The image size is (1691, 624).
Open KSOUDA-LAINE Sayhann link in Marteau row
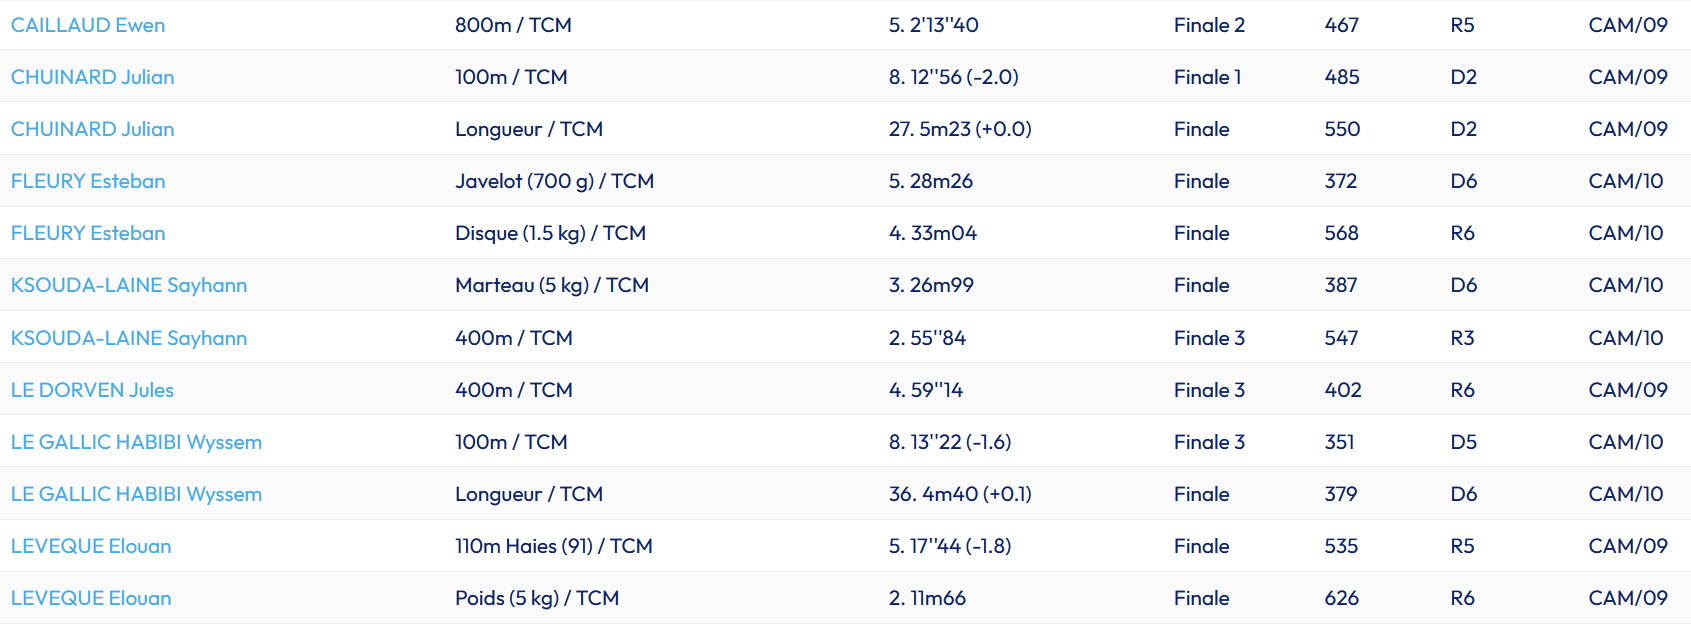click(x=129, y=285)
